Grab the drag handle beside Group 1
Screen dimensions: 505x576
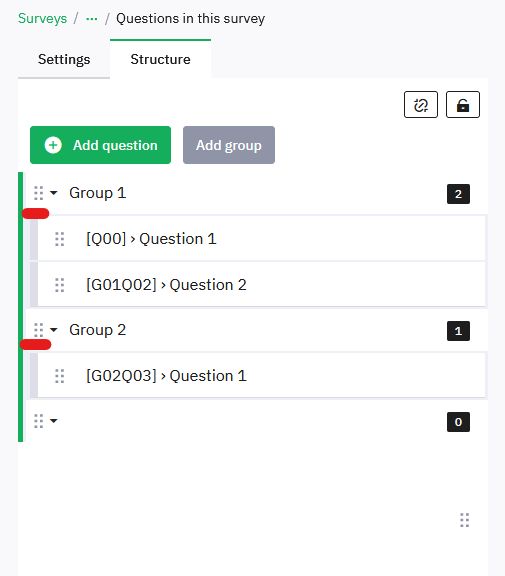(39, 193)
